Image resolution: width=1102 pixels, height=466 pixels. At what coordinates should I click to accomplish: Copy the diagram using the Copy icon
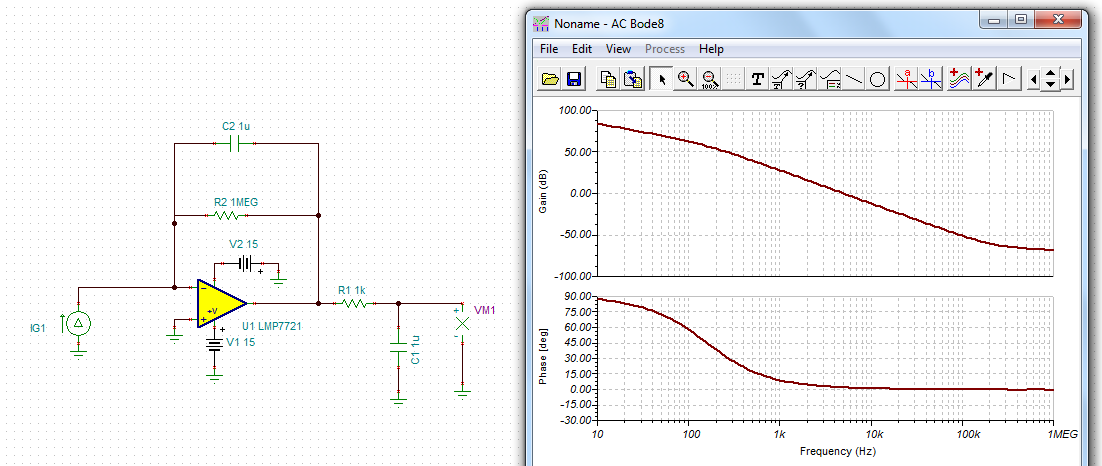click(x=608, y=79)
